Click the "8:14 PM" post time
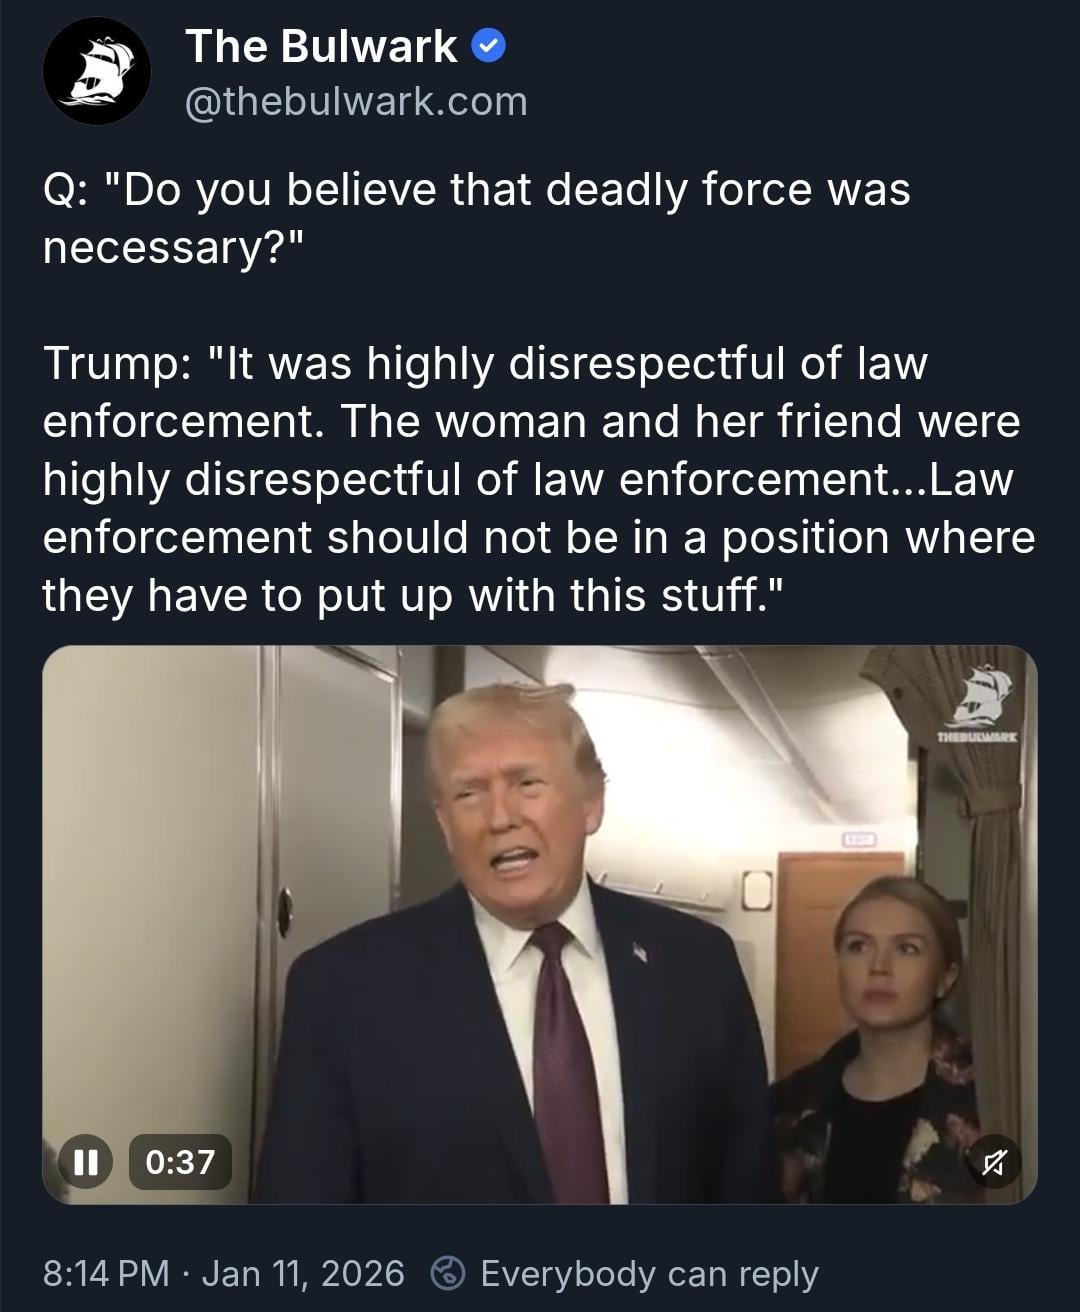The height and width of the screenshot is (1312, 1080). [106, 1273]
